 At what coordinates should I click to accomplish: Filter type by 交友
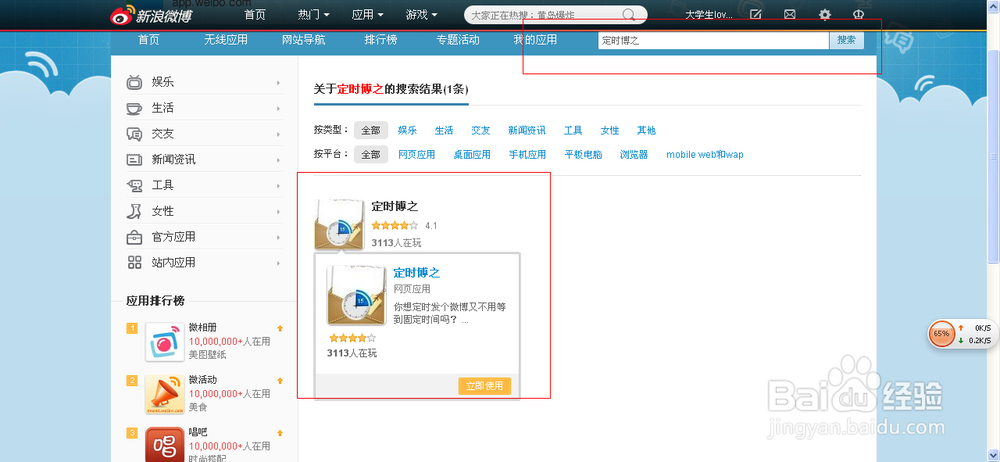point(481,130)
